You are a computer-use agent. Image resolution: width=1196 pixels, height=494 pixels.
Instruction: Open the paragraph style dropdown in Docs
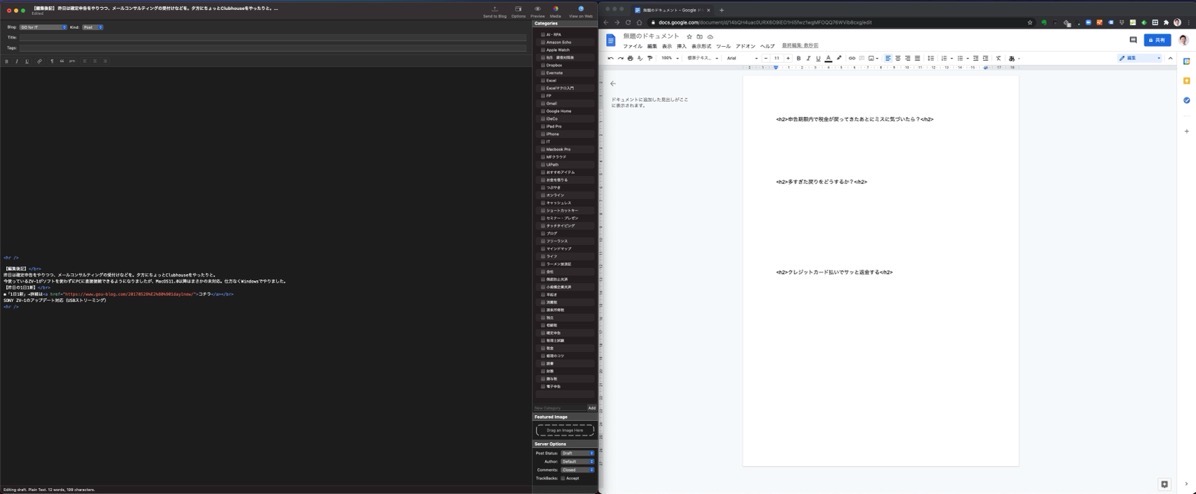(x=702, y=58)
